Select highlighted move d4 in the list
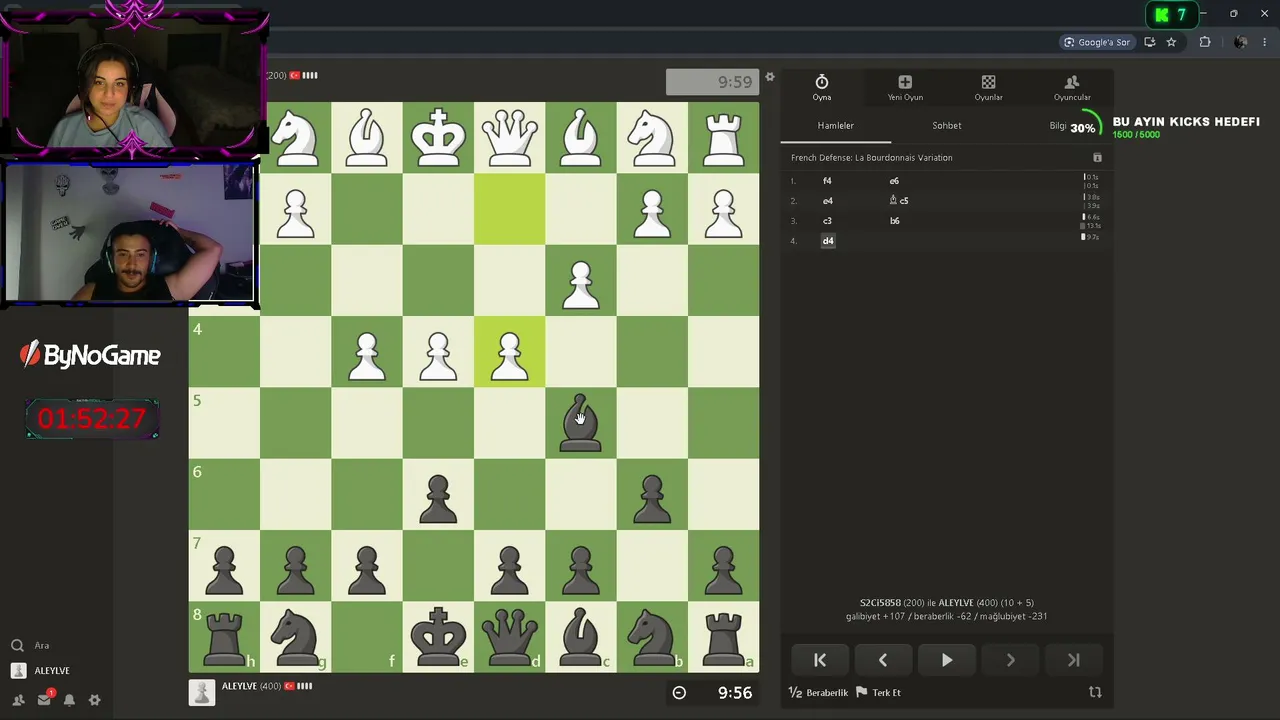The width and height of the screenshot is (1280, 720). pyautogui.click(x=828, y=241)
